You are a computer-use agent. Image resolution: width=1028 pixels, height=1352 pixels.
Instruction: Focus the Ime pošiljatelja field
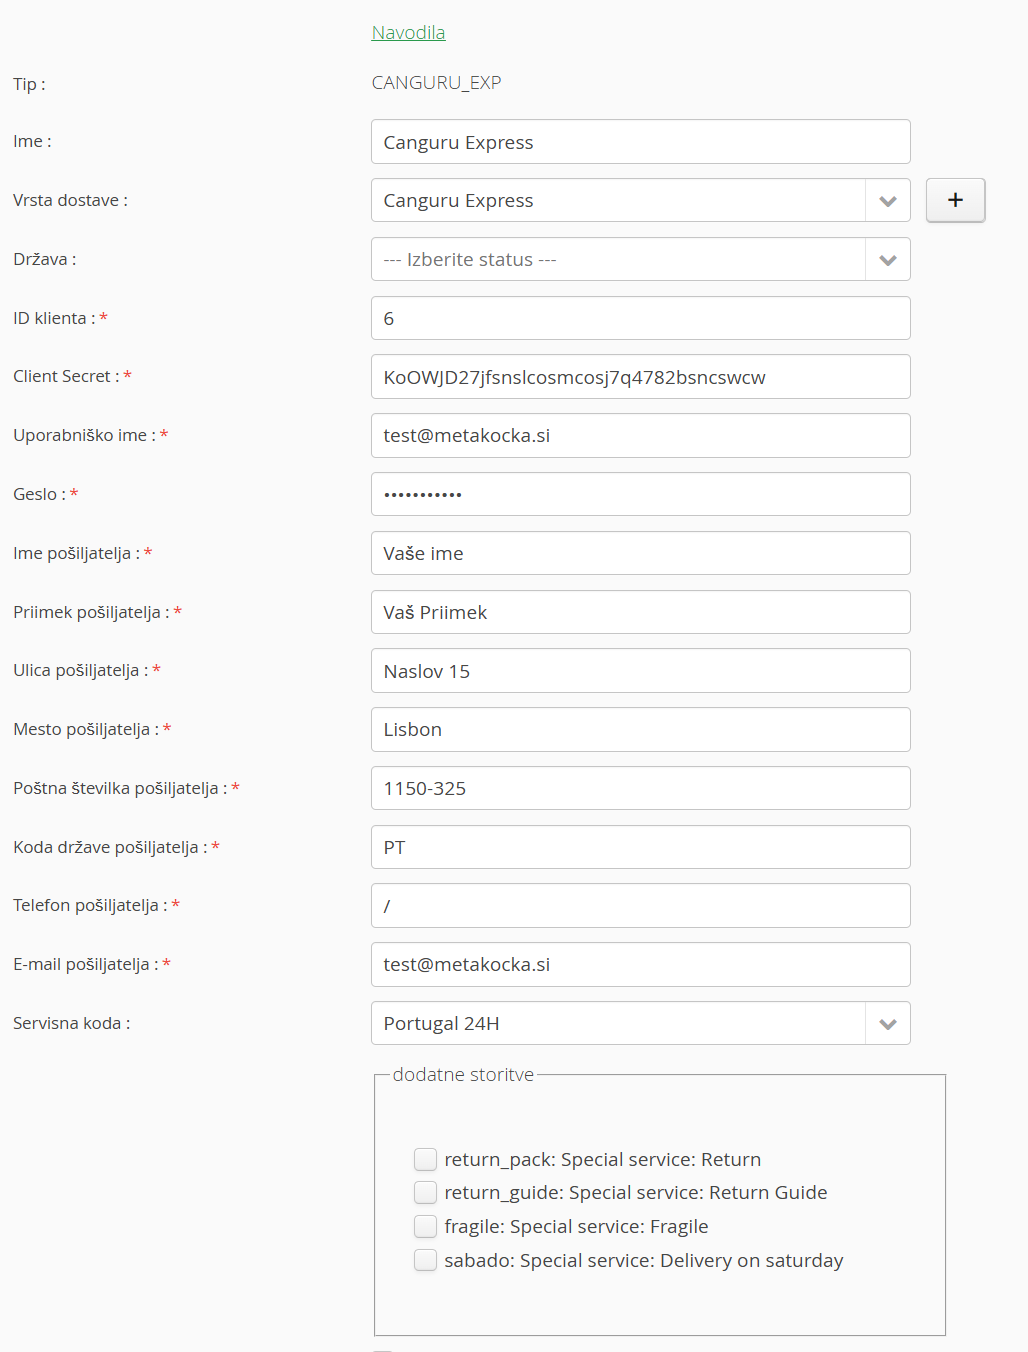640,553
